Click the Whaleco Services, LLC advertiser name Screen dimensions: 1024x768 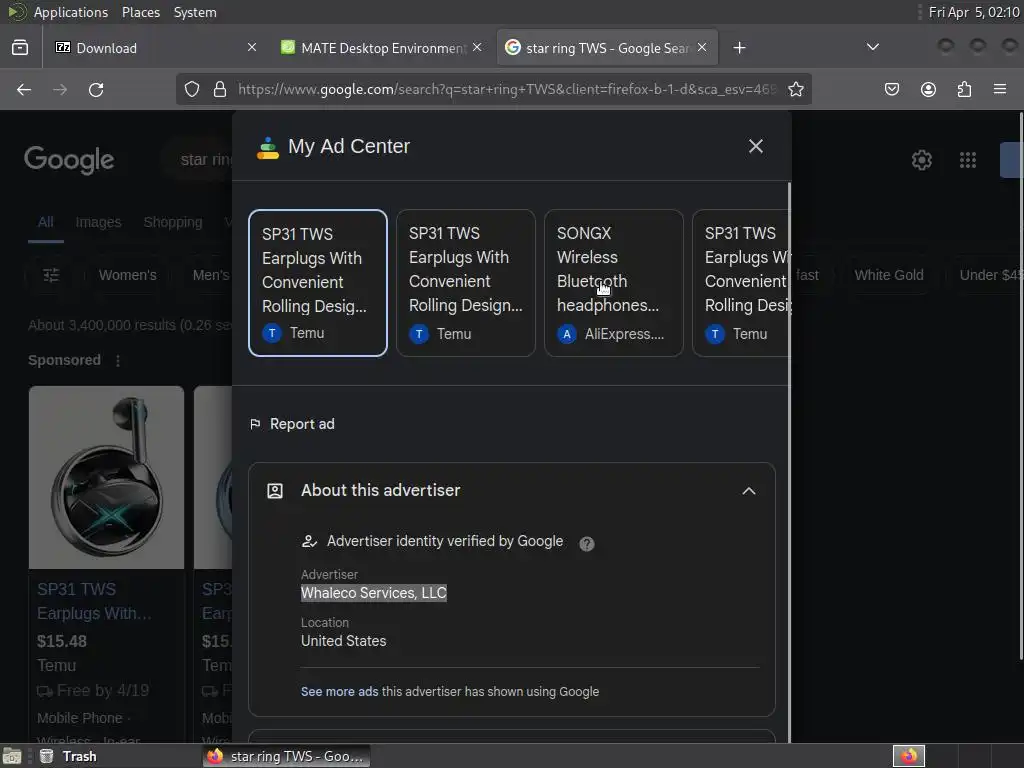tap(374, 593)
